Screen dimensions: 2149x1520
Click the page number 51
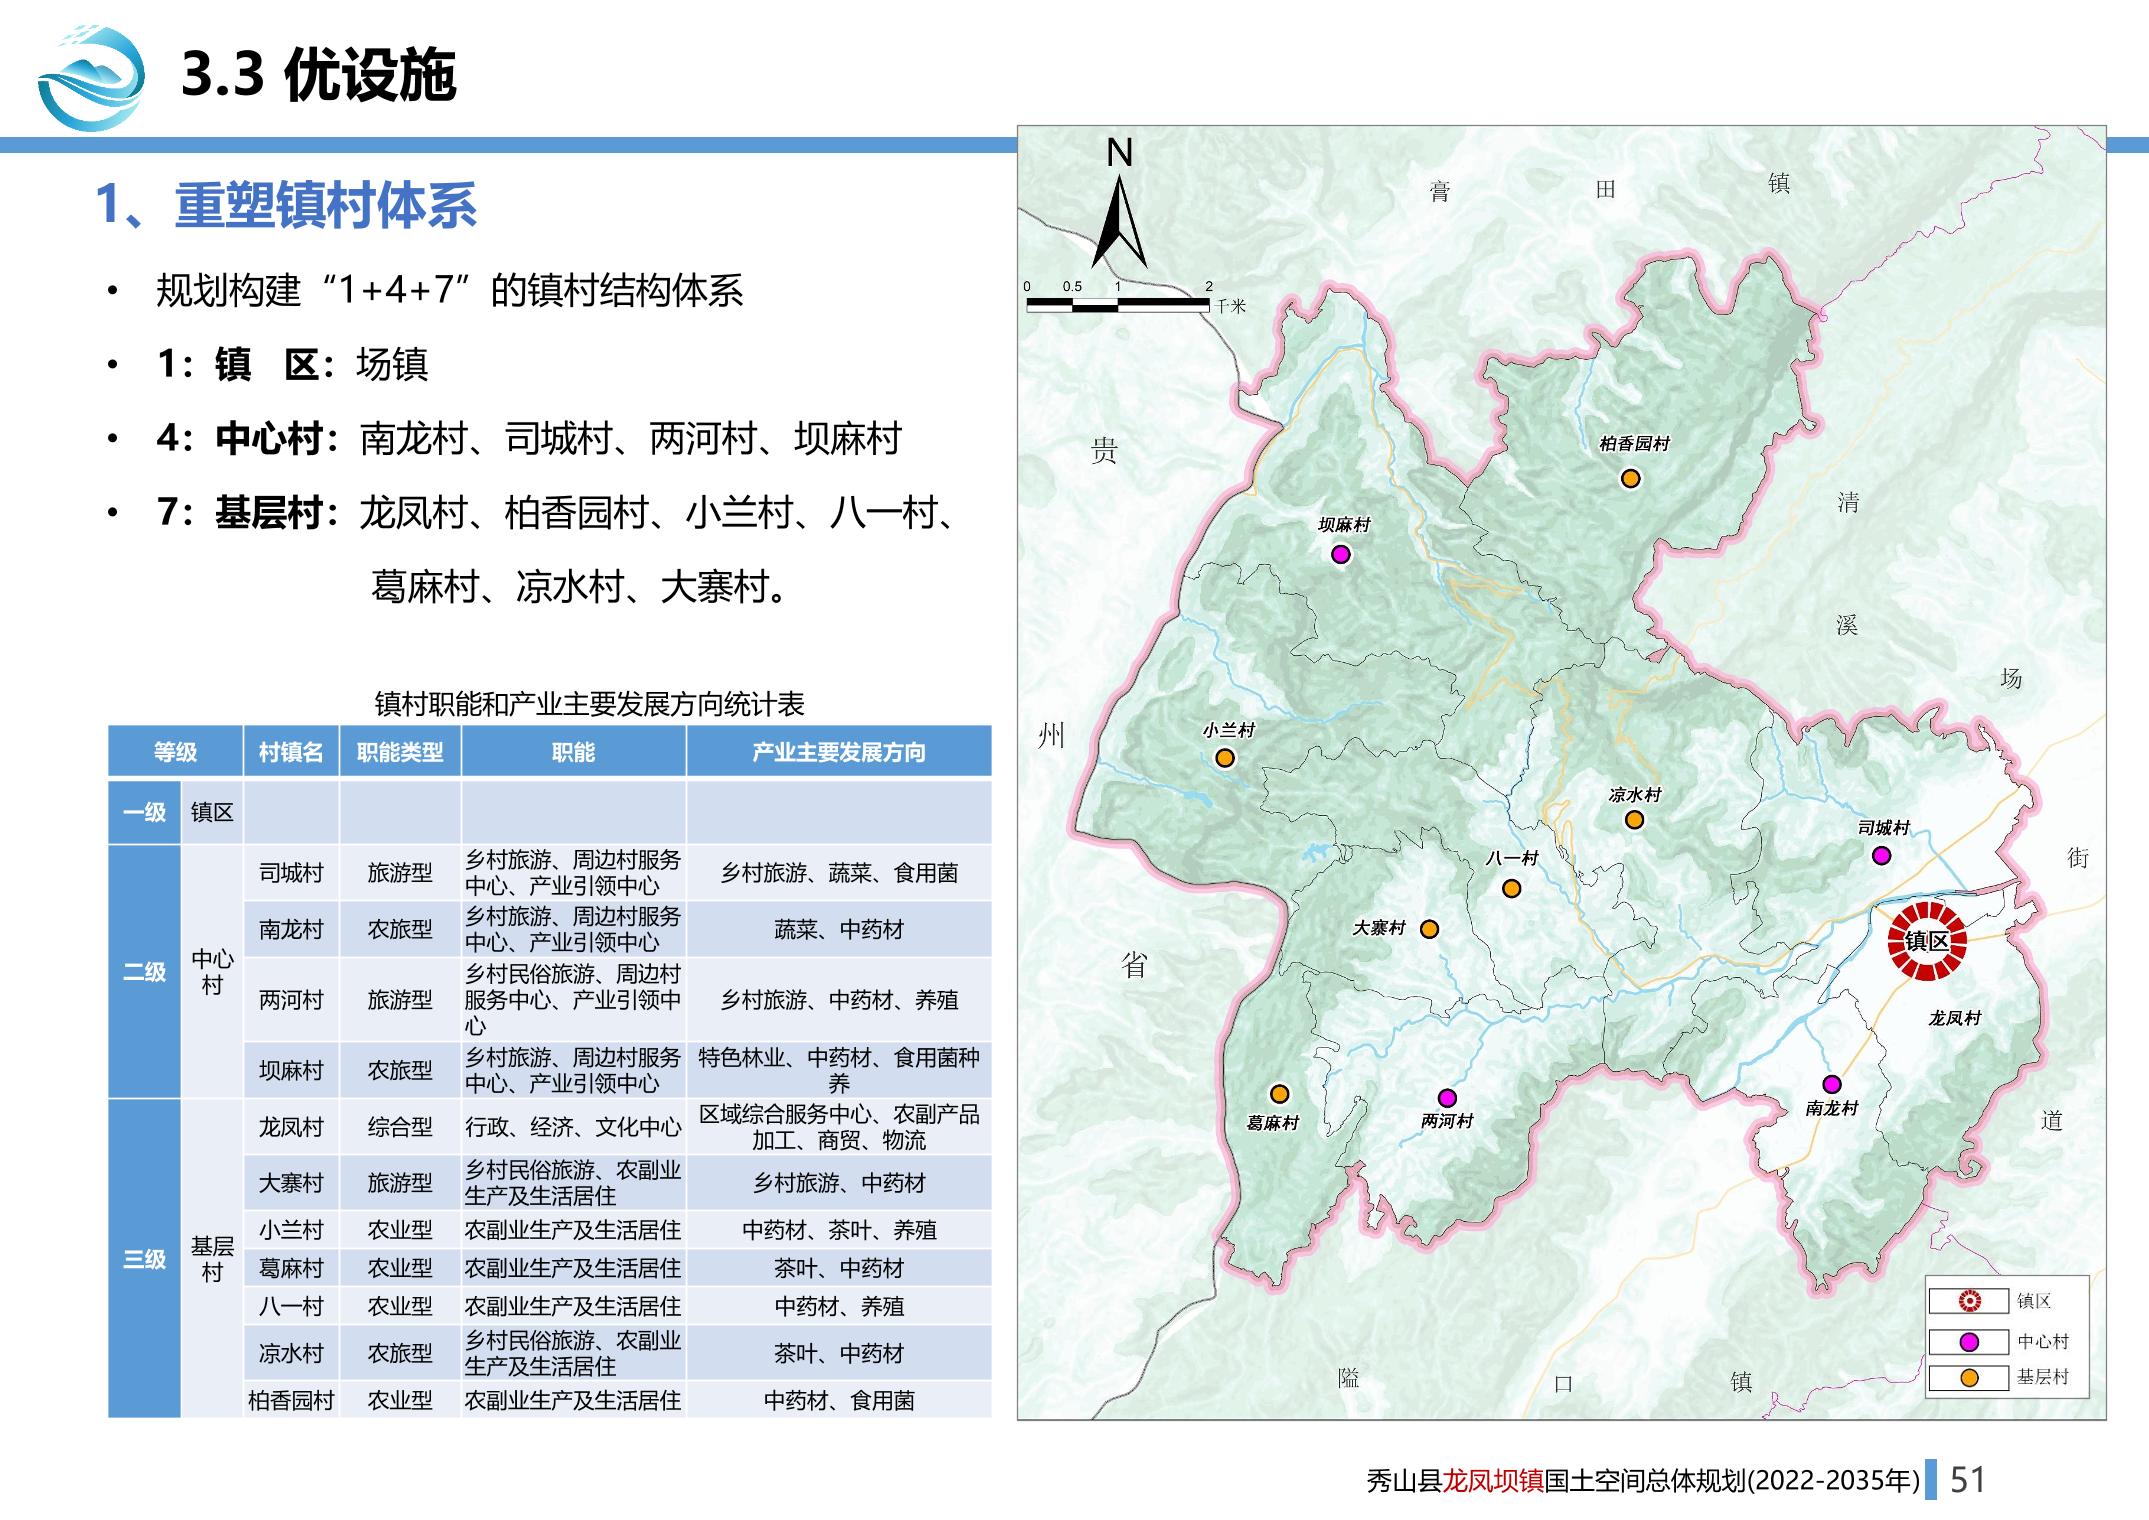[1967, 1480]
